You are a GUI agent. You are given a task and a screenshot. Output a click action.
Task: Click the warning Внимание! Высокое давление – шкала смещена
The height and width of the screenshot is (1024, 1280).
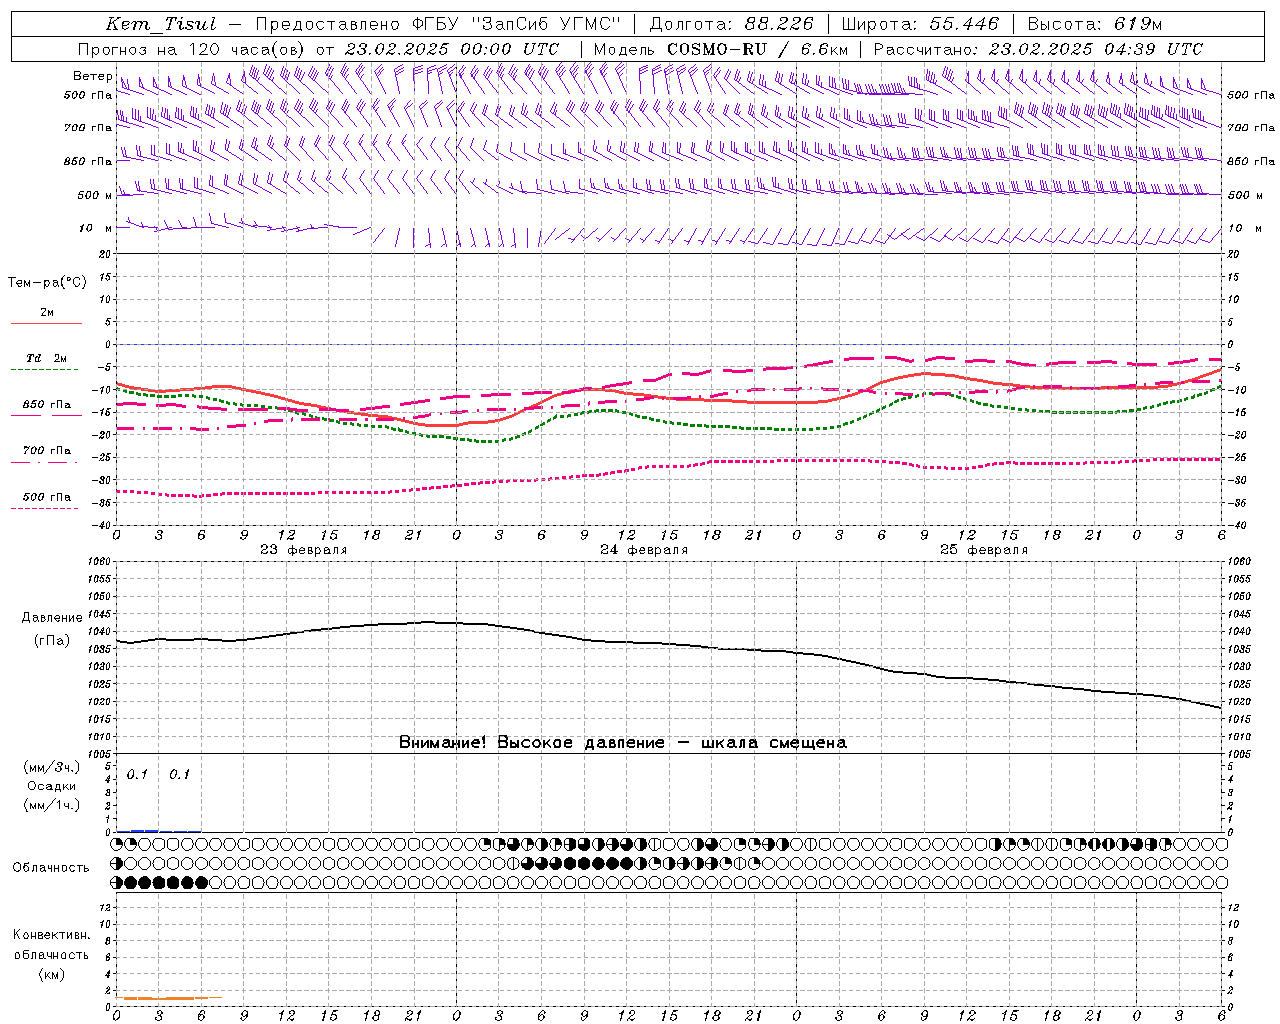tap(623, 743)
